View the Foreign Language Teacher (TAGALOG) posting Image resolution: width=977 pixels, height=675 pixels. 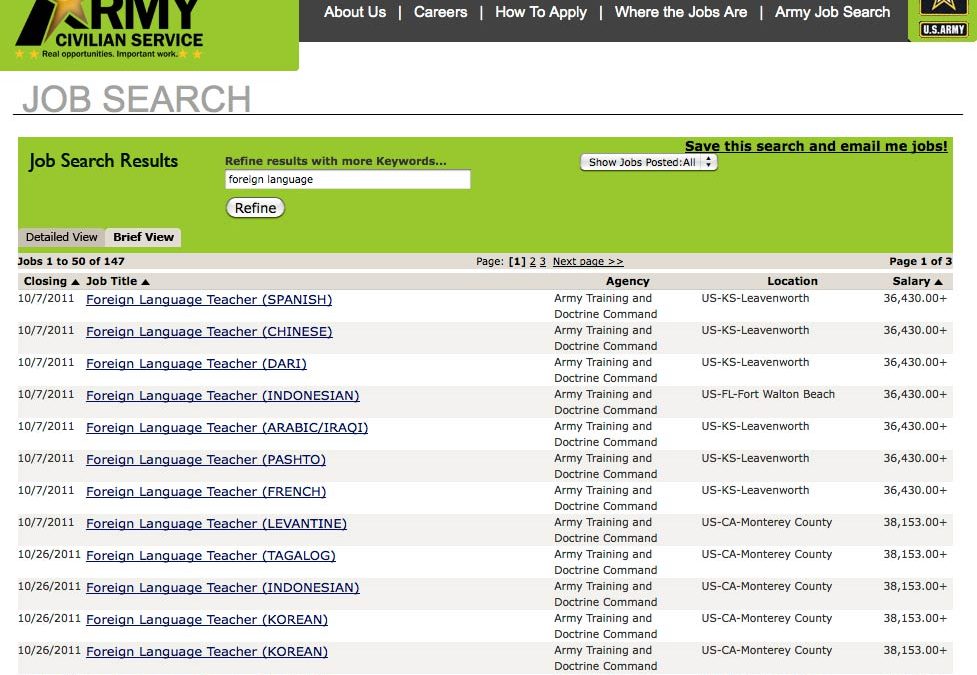[211, 555]
